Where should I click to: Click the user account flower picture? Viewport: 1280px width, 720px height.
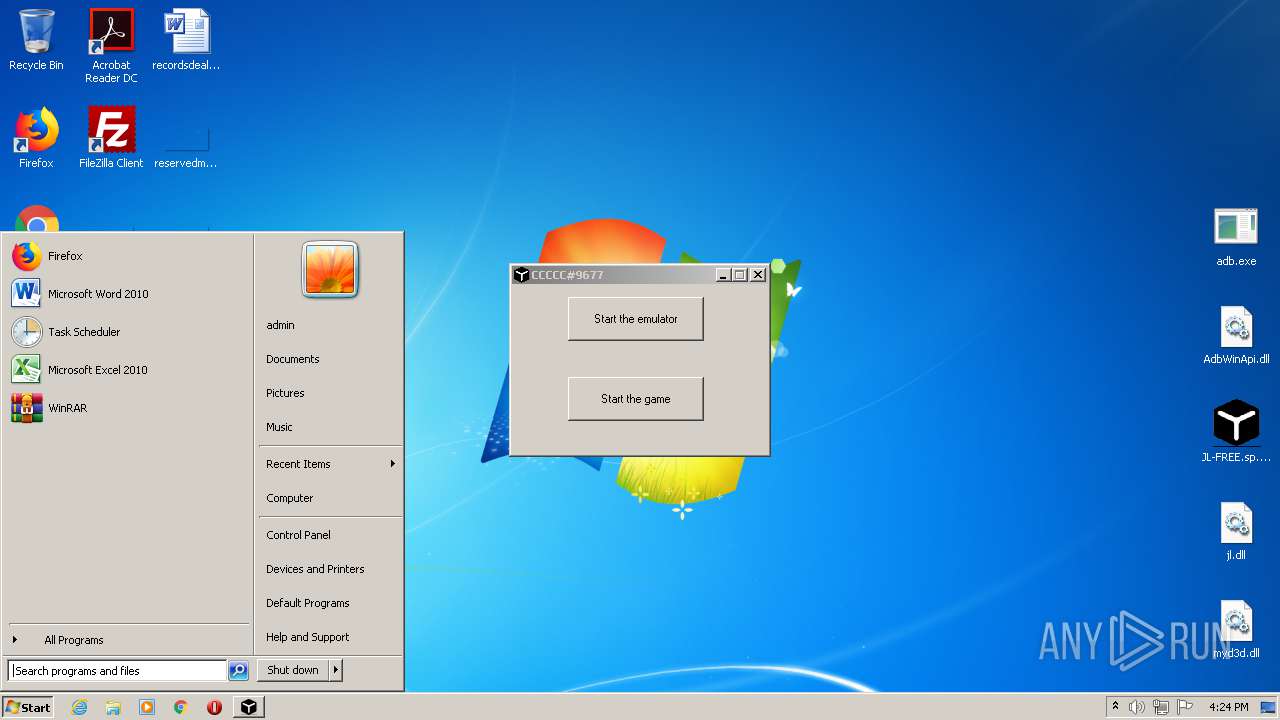tap(330, 270)
